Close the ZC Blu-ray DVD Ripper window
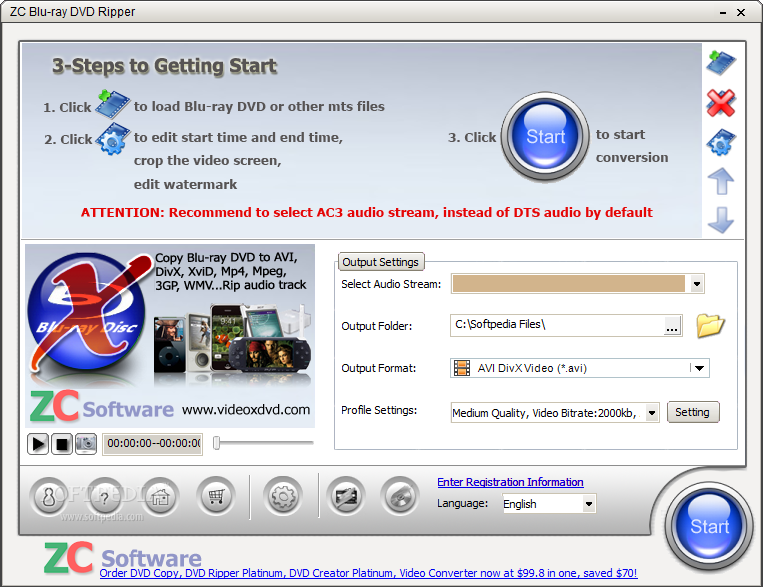Viewport: 763px width, 587px height. (x=741, y=12)
